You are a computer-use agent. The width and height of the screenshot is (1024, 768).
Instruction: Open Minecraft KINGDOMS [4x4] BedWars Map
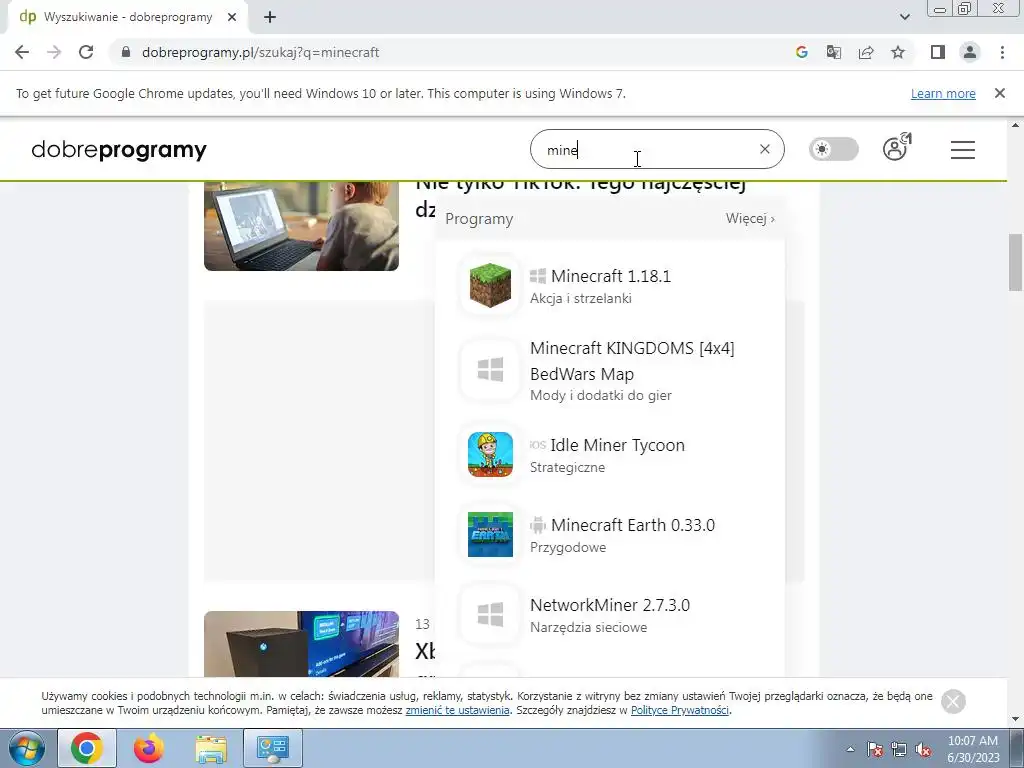pos(632,361)
